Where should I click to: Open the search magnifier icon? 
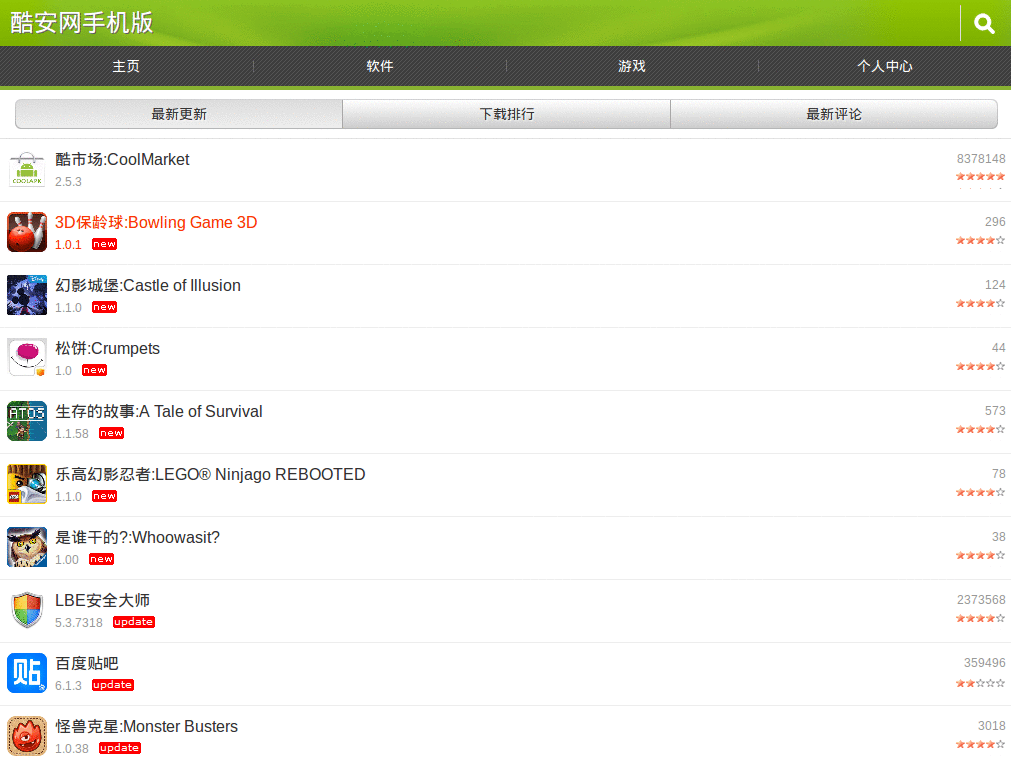pos(984,24)
